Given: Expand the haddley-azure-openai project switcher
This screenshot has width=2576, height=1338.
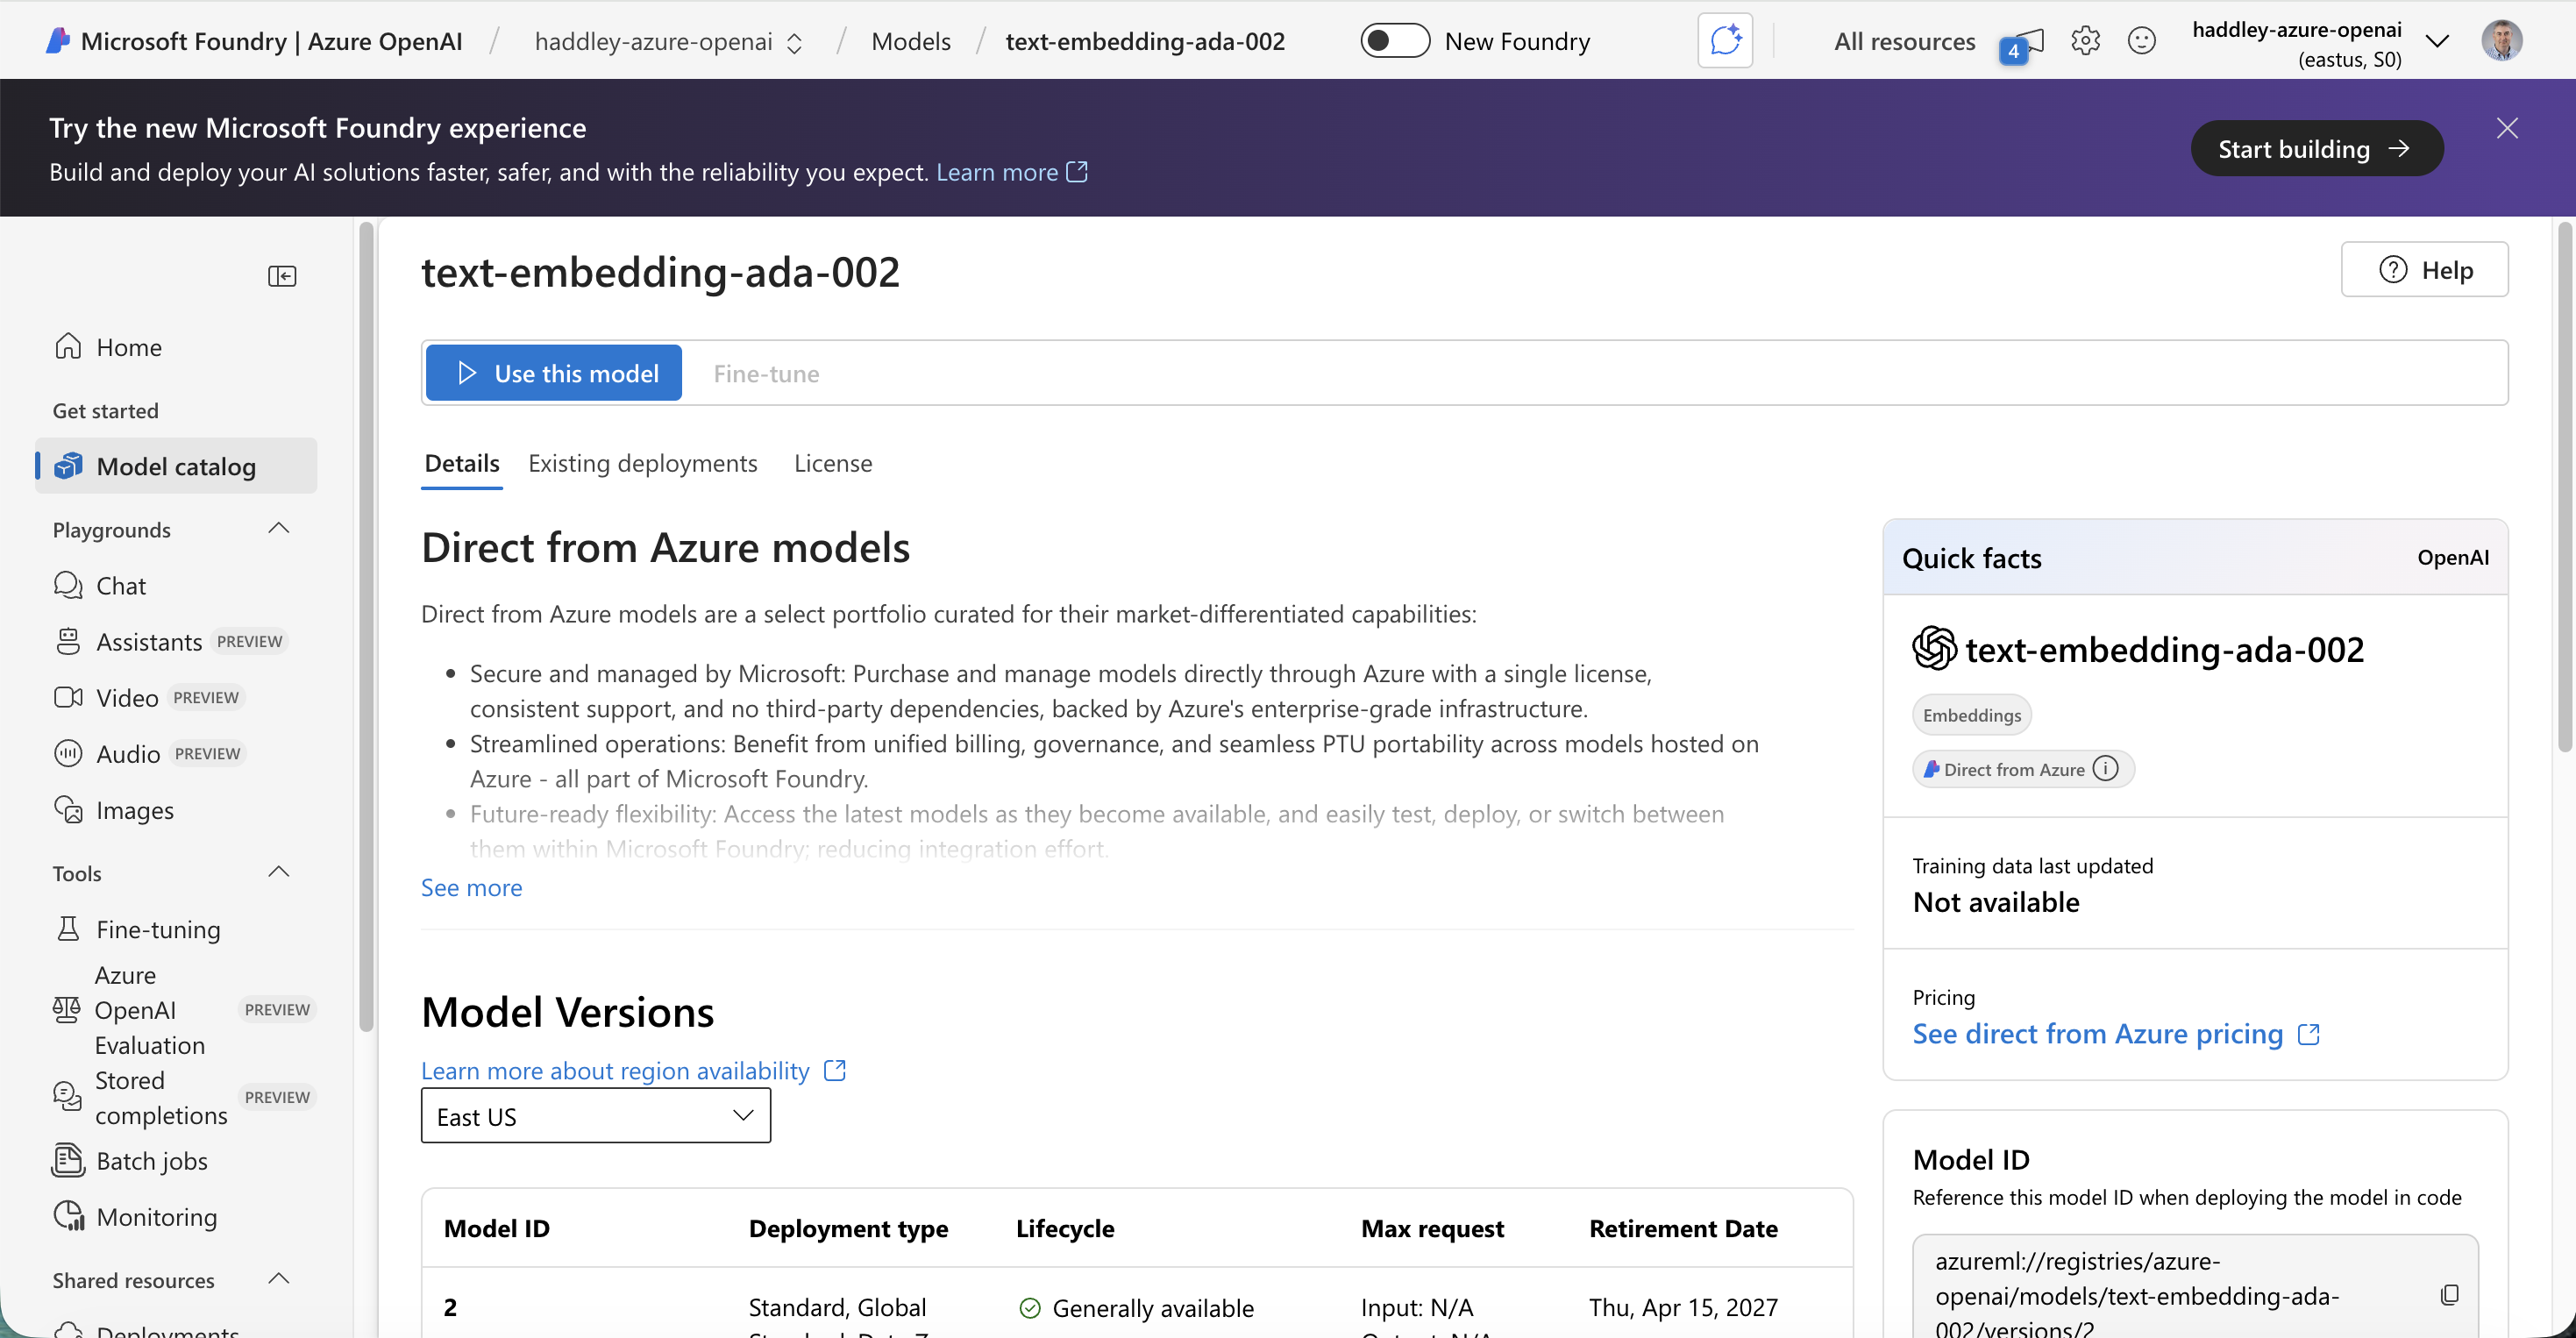Looking at the screenshot, I should (795, 42).
